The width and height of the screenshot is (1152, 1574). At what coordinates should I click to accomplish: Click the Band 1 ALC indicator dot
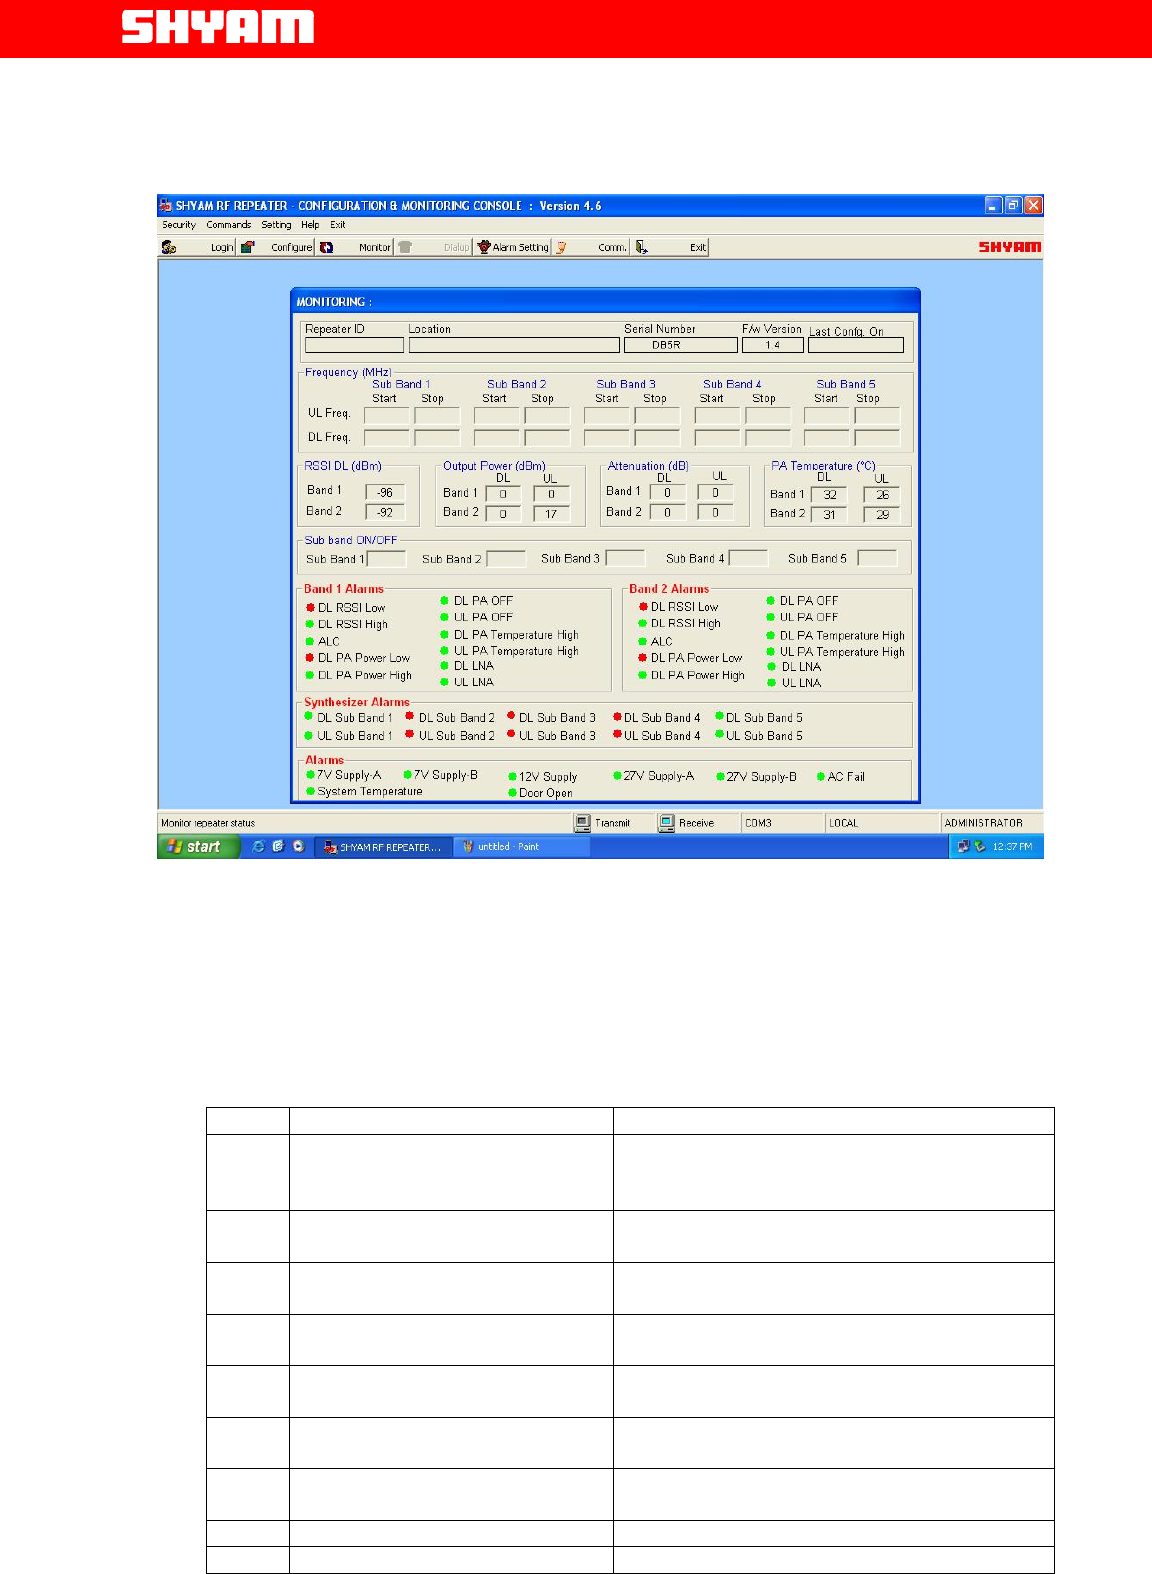point(310,641)
